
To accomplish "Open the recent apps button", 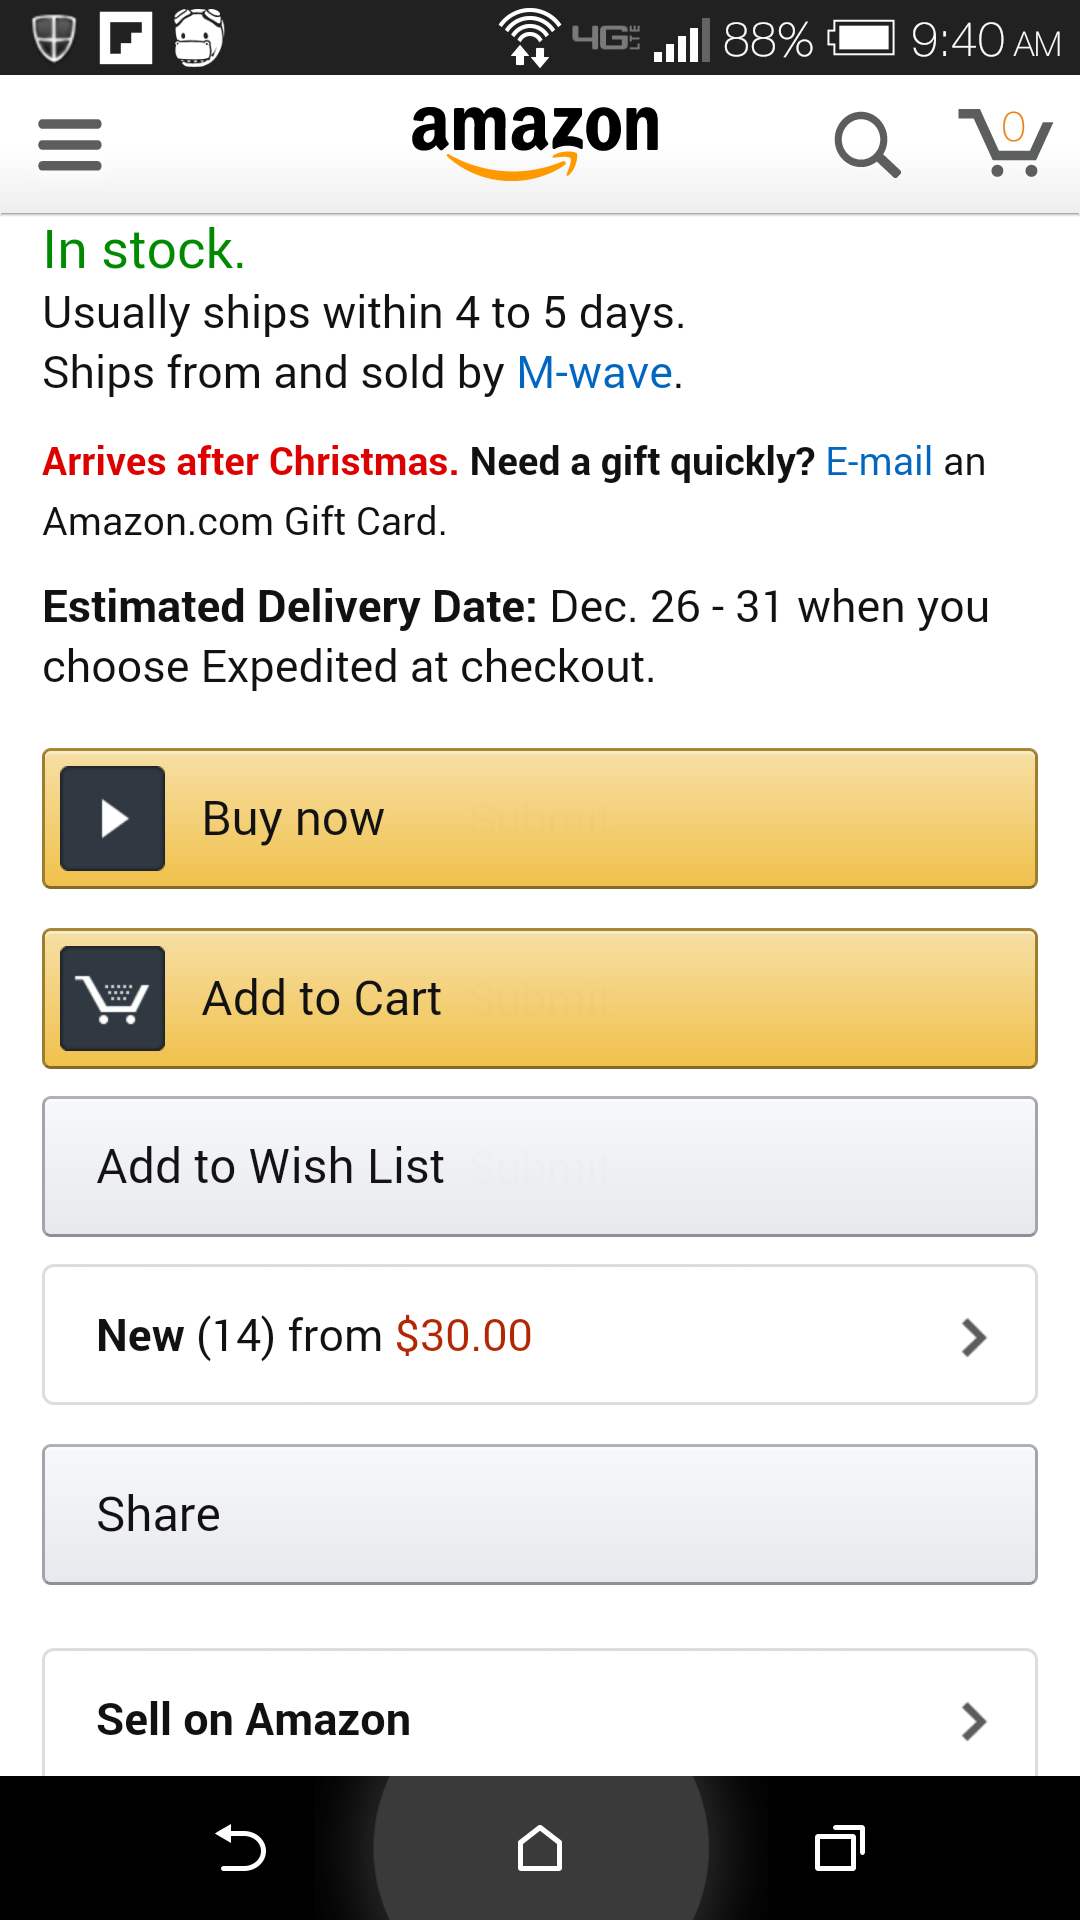I will tap(840, 1848).
